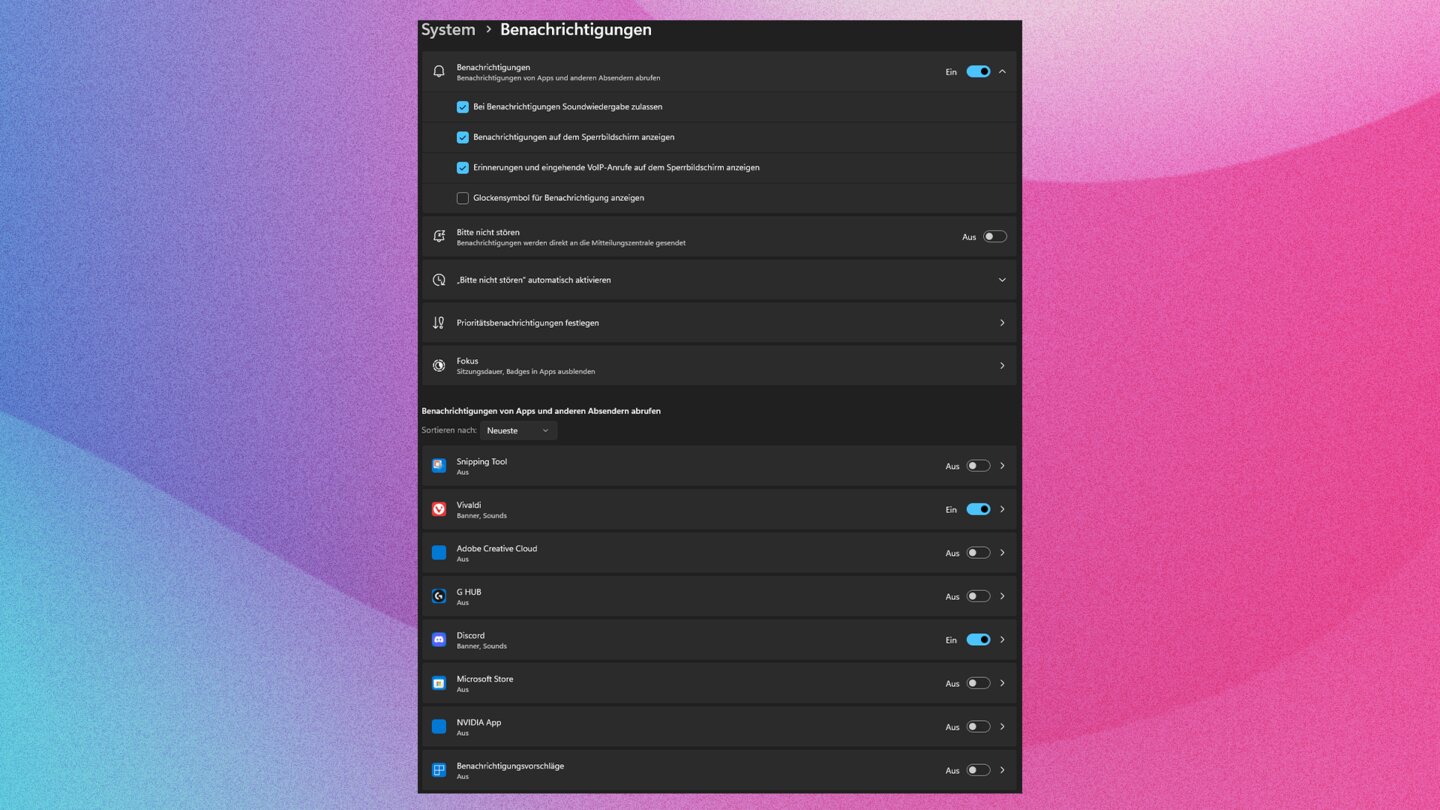Click the bell icon beside Benachrichtigungen
Image resolution: width=1440 pixels, height=810 pixels.
[x=438, y=72]
